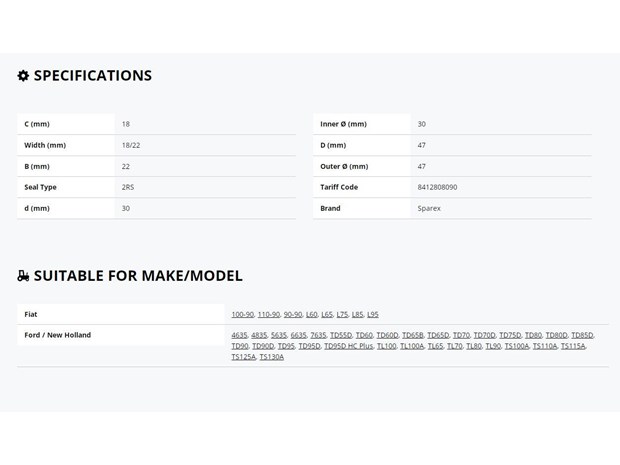Select the TL100A model link
620x465 pixels.
[x=412, y=346]
